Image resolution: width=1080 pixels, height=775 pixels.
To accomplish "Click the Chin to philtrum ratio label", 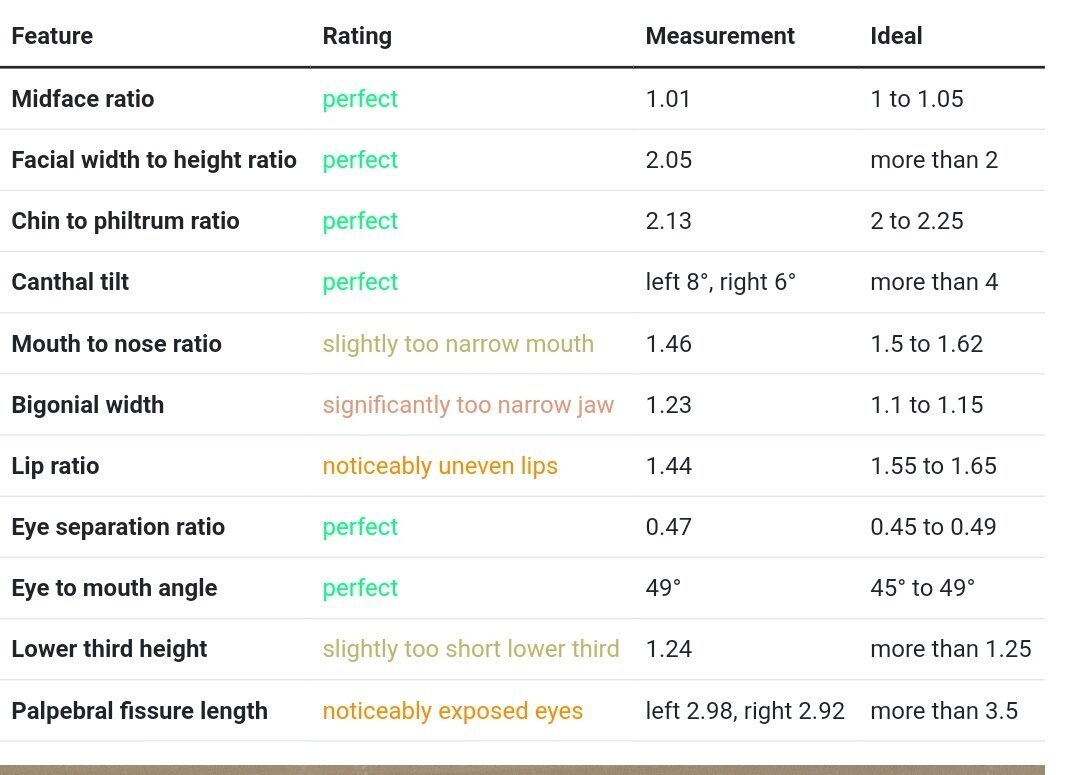I will (x=125, y=221).
